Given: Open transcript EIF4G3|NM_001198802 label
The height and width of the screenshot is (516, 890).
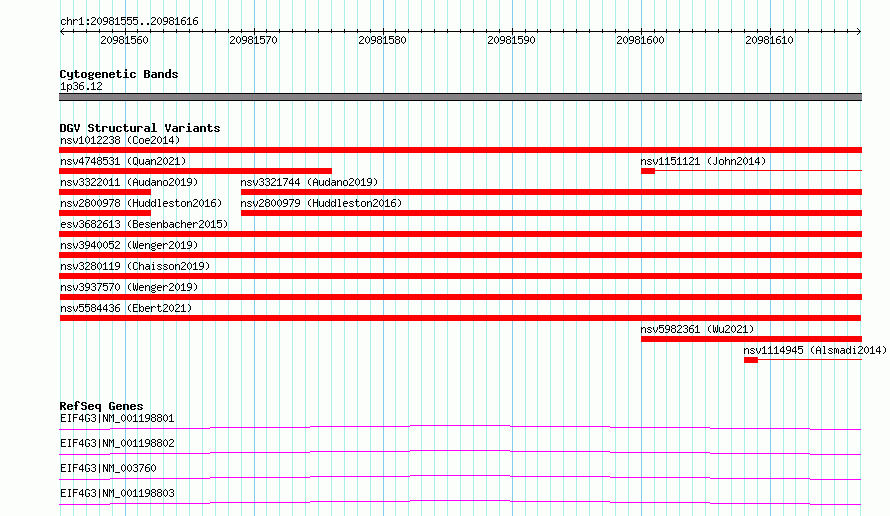Looking at the screenshot, I should point(117,443).
